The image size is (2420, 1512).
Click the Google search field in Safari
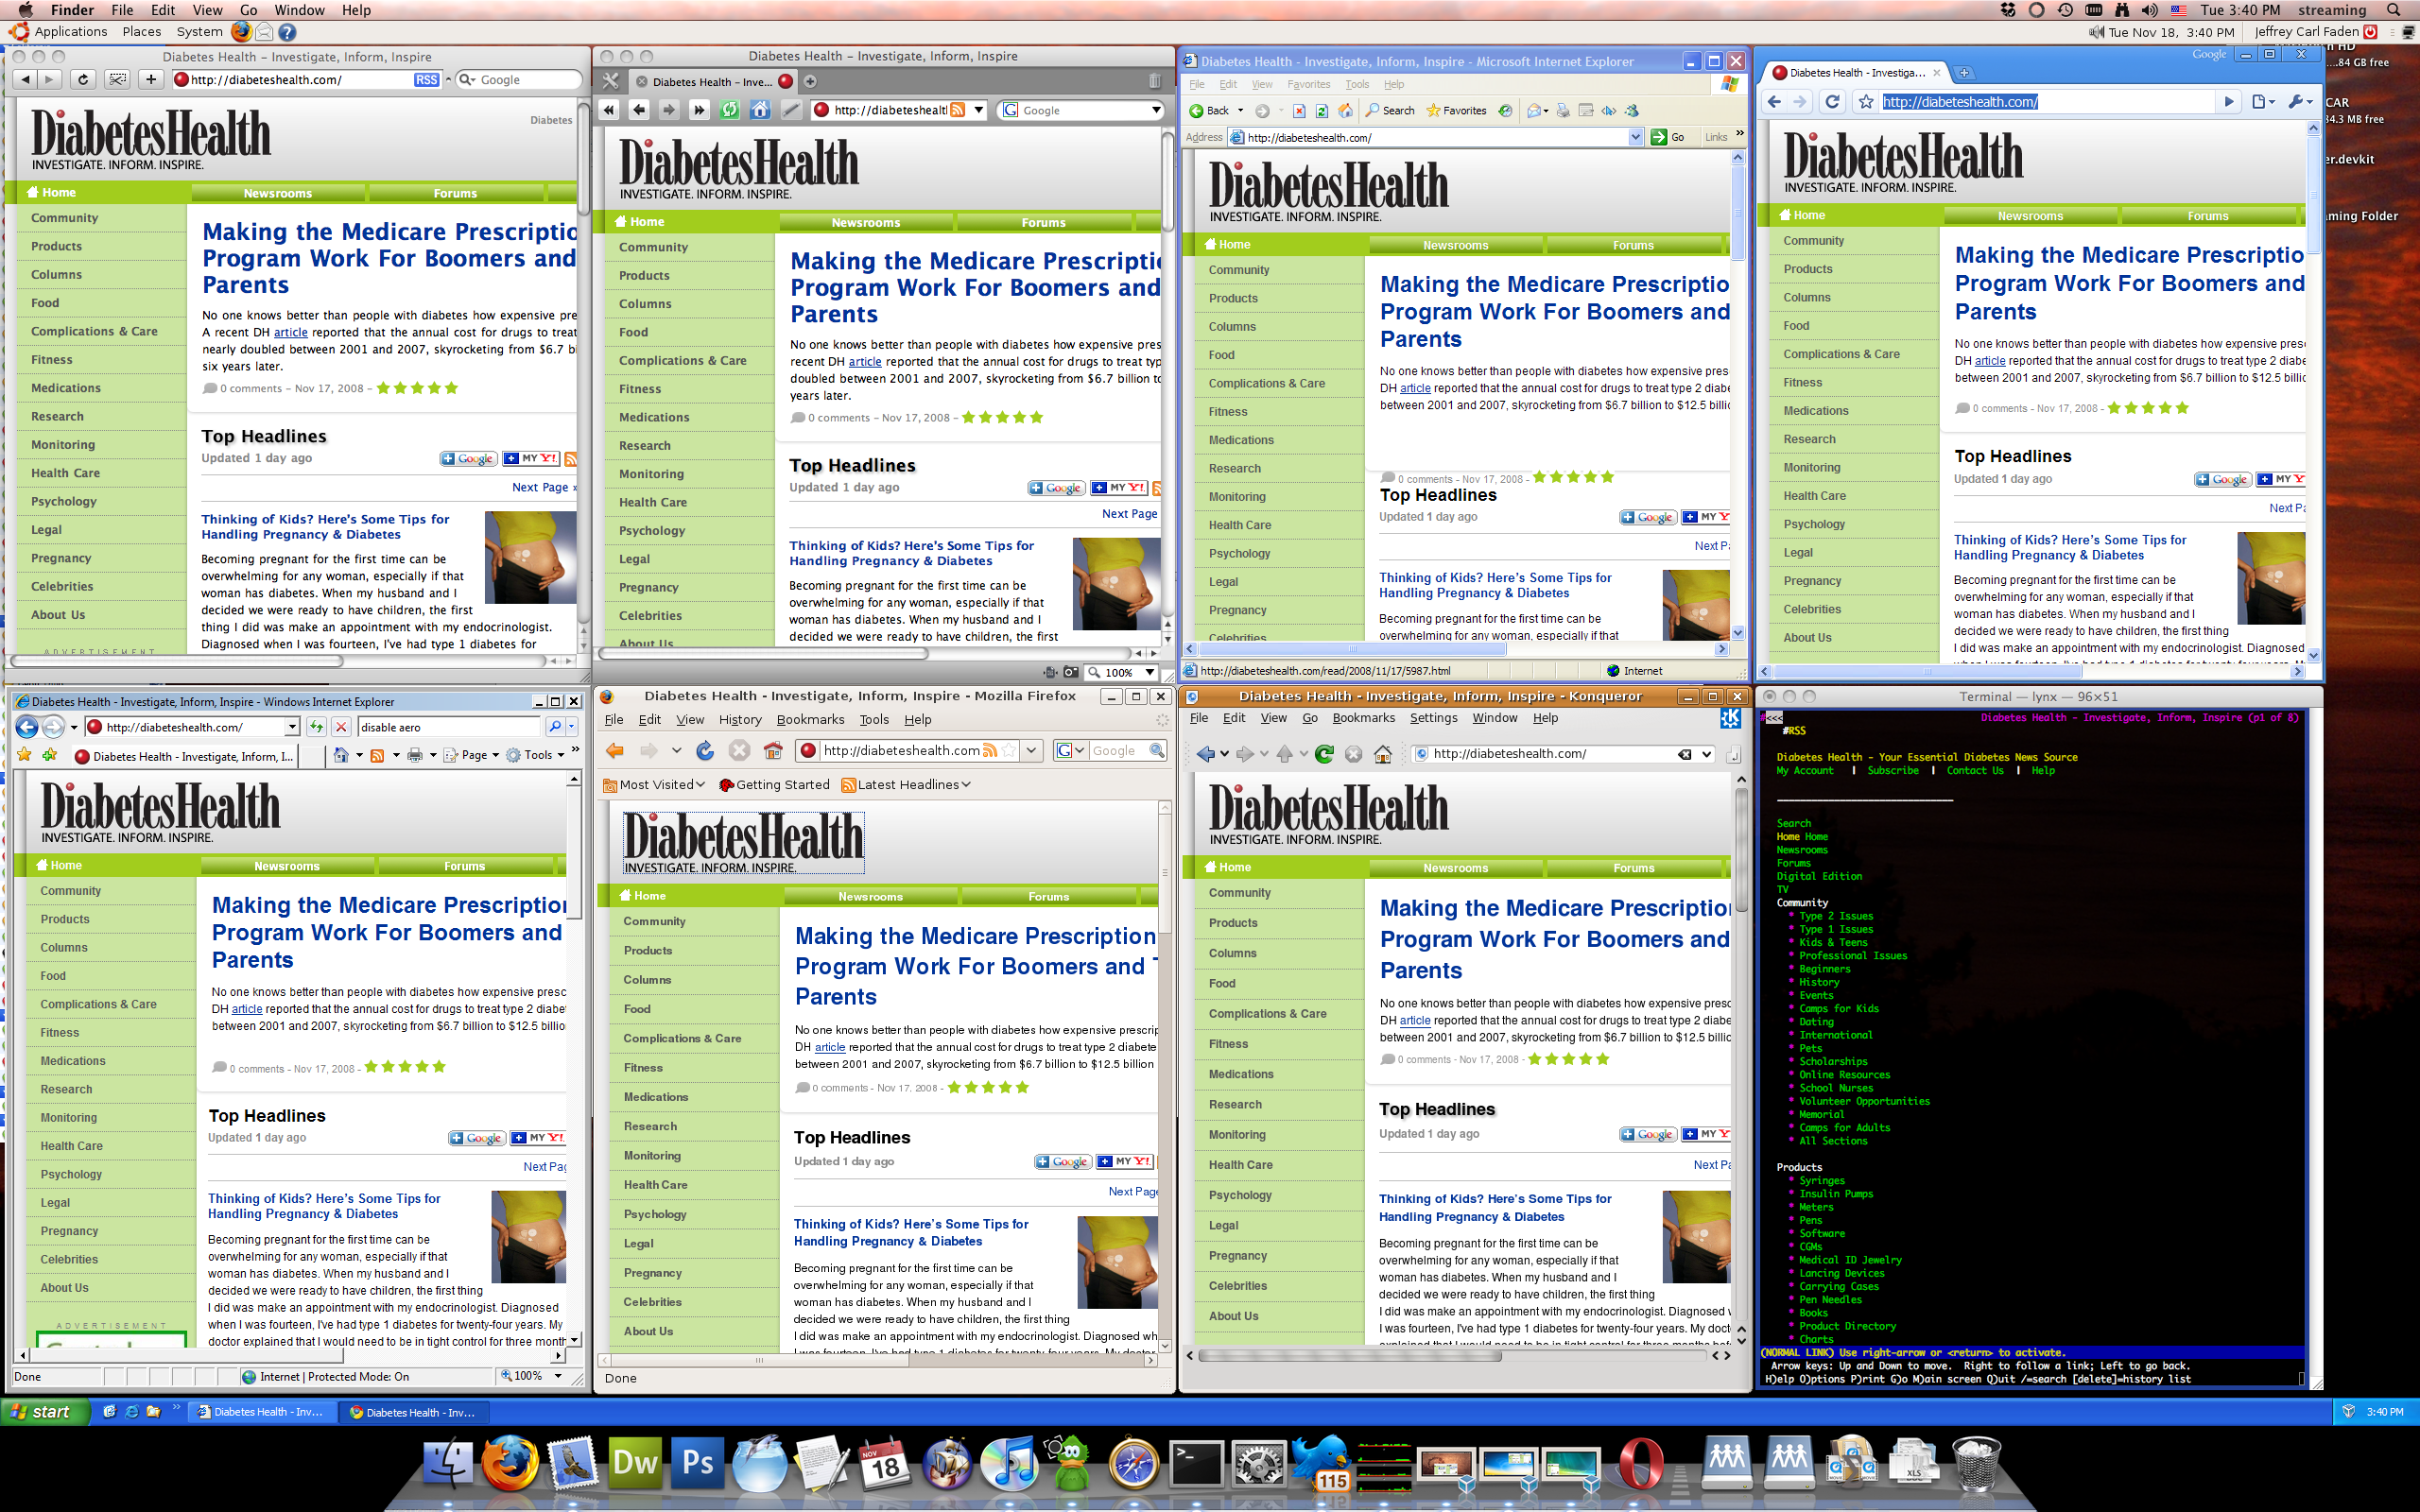click(x=518, y=80)
